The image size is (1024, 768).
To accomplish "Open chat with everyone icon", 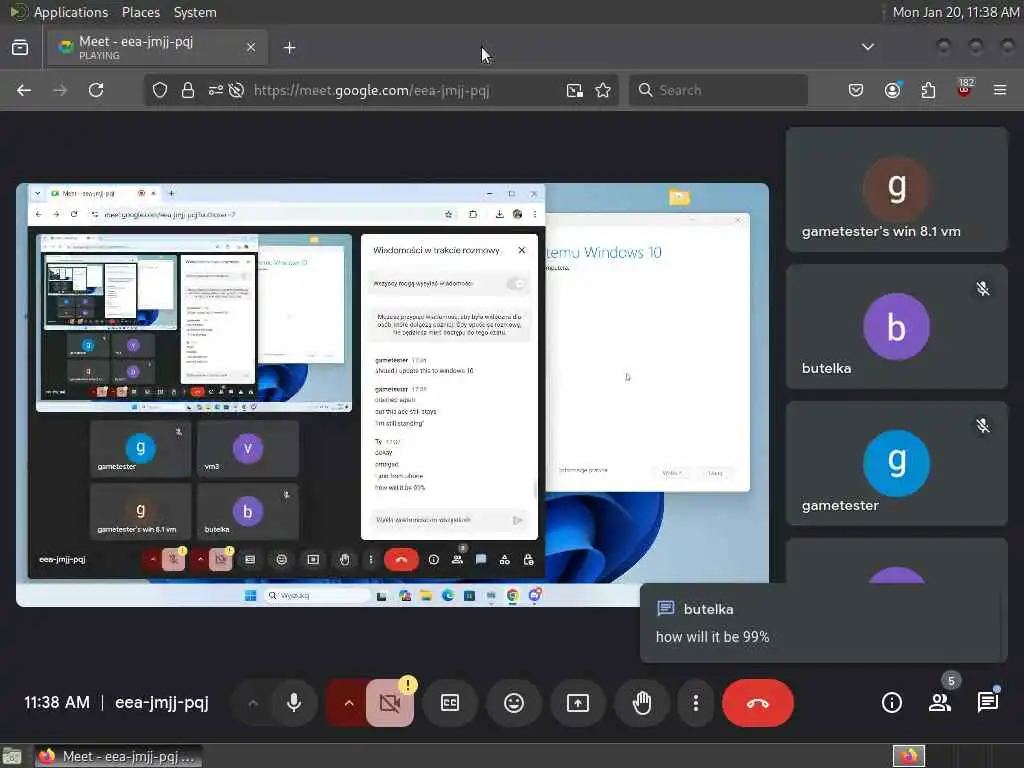I will coord(987,703).
